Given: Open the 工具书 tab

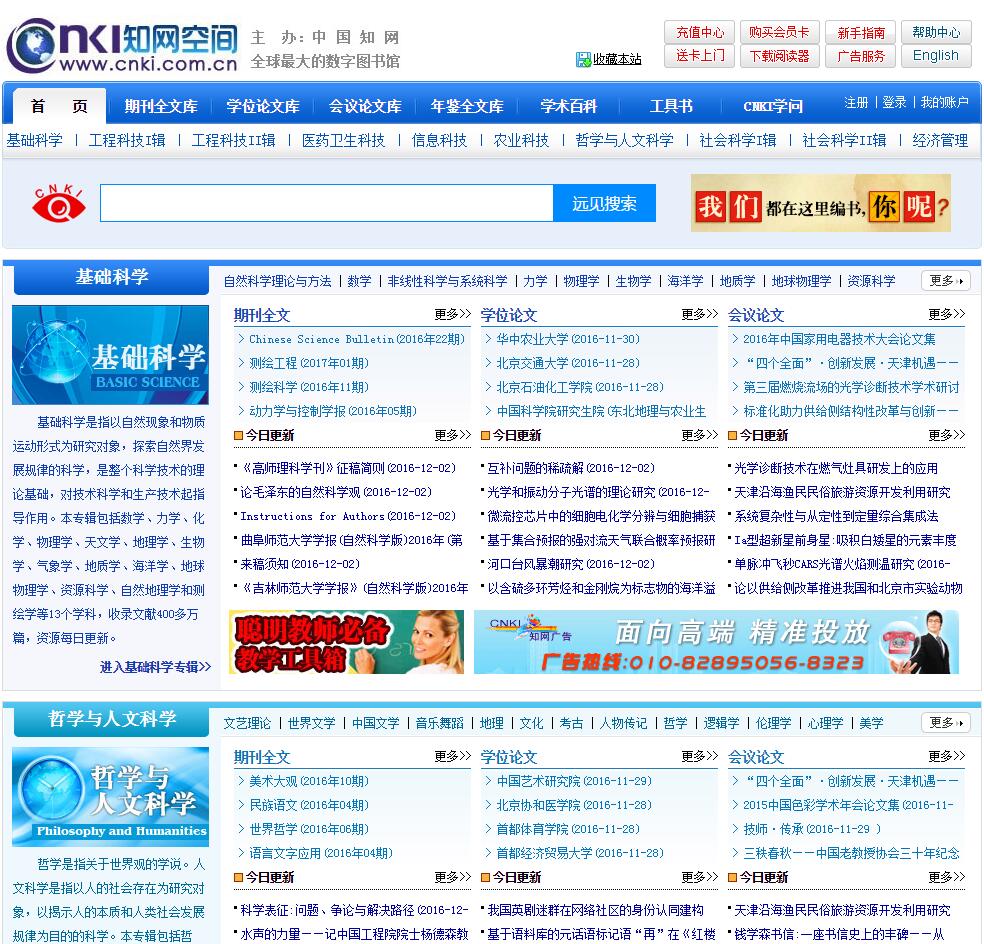Looking at the screenshot, I should pos(671,106).
